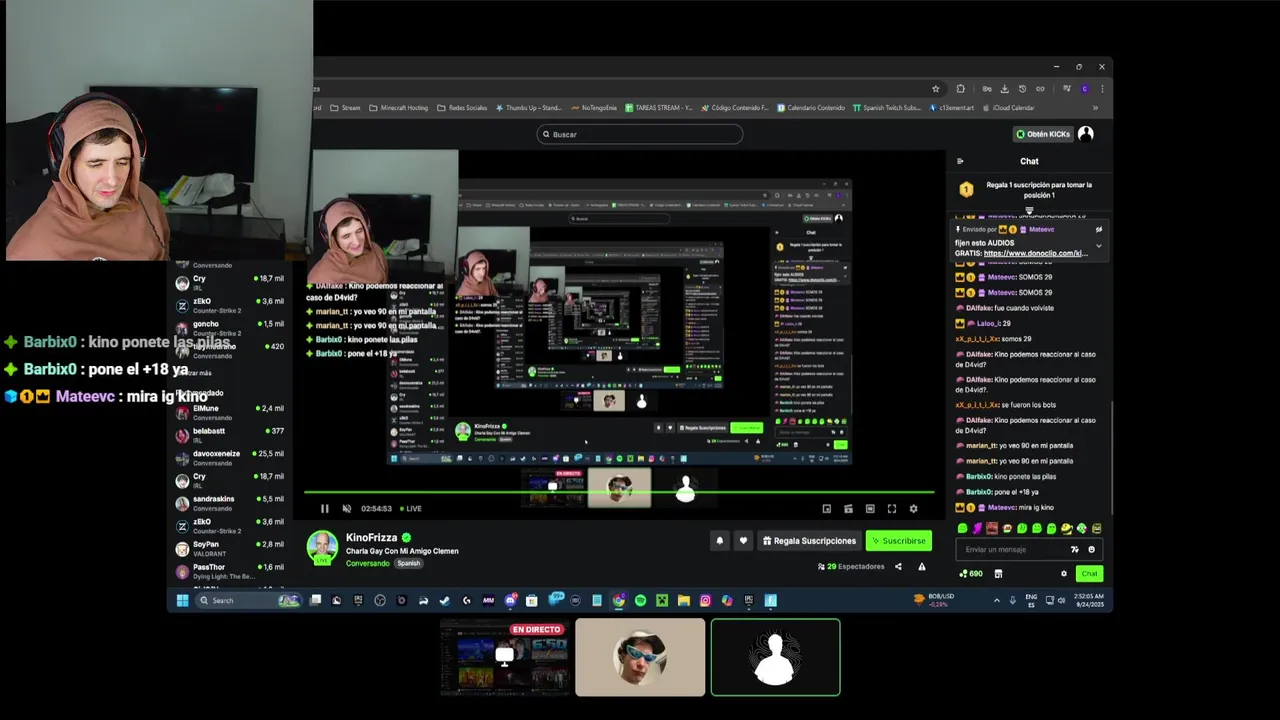This screenshot has width=1280, height=720.
Task: Open Calendario Contenido bookmark
Action: [x=811, y=108]
